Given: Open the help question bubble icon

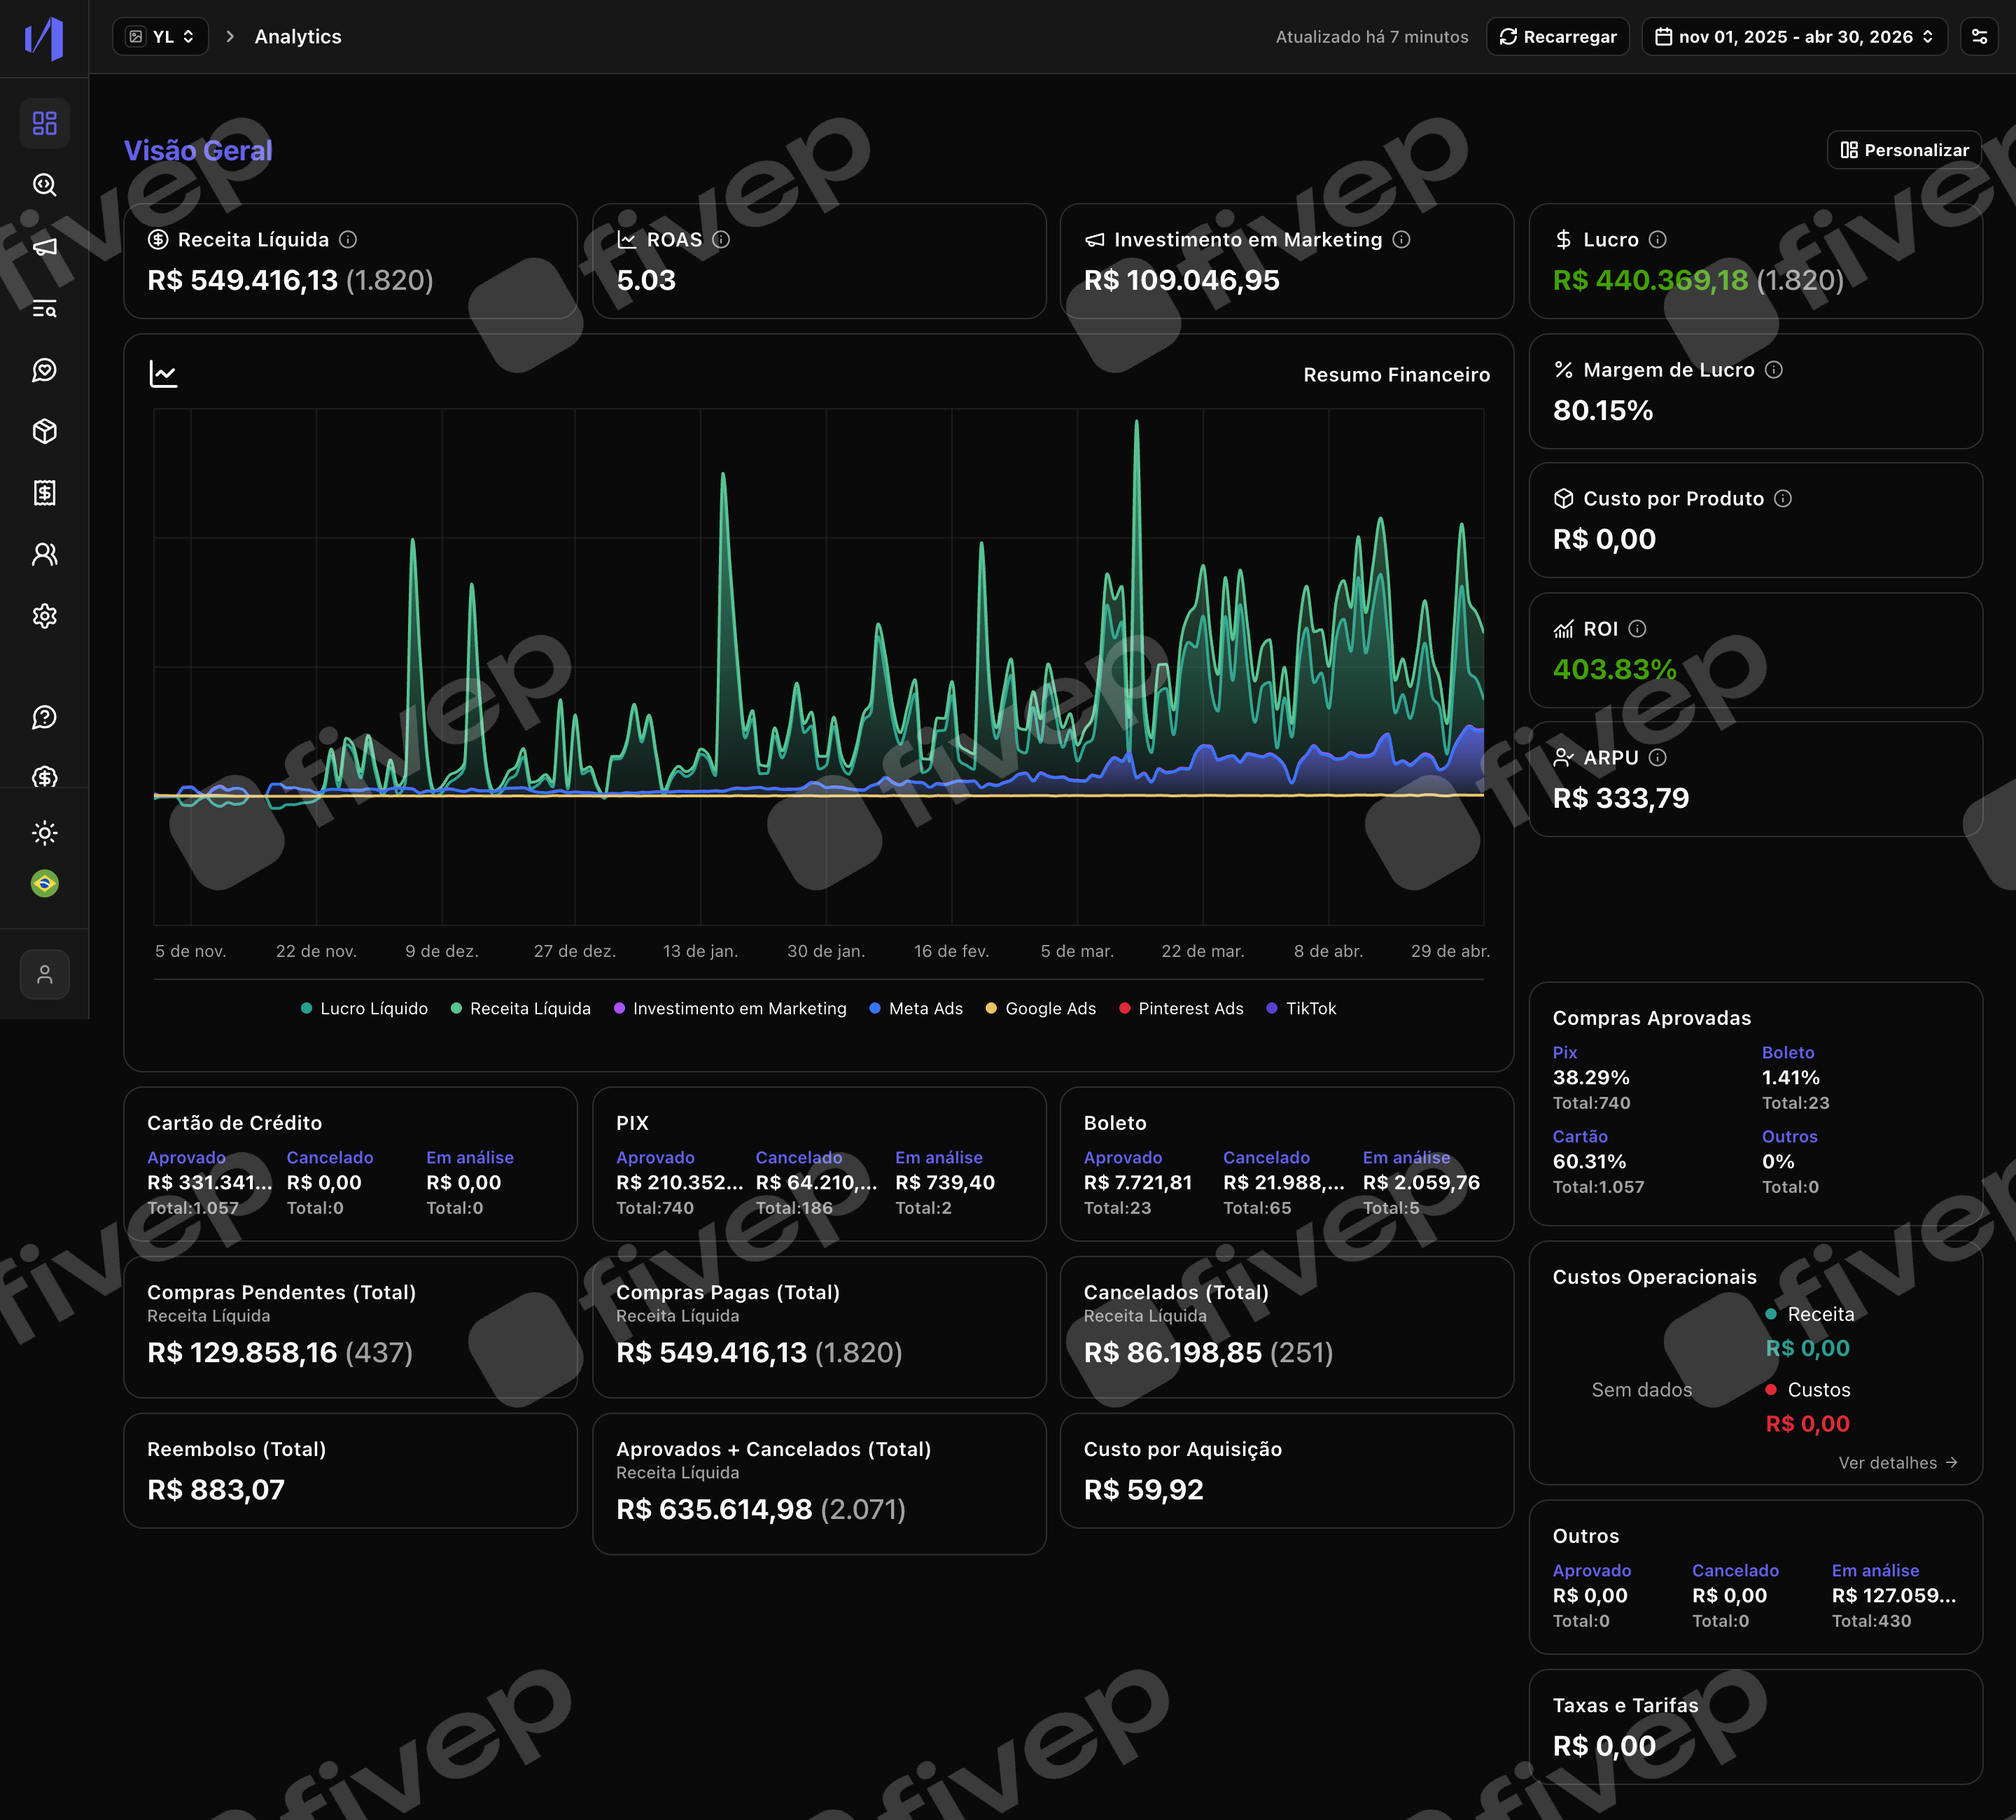Looking at the screenshot, I should 45,717.
